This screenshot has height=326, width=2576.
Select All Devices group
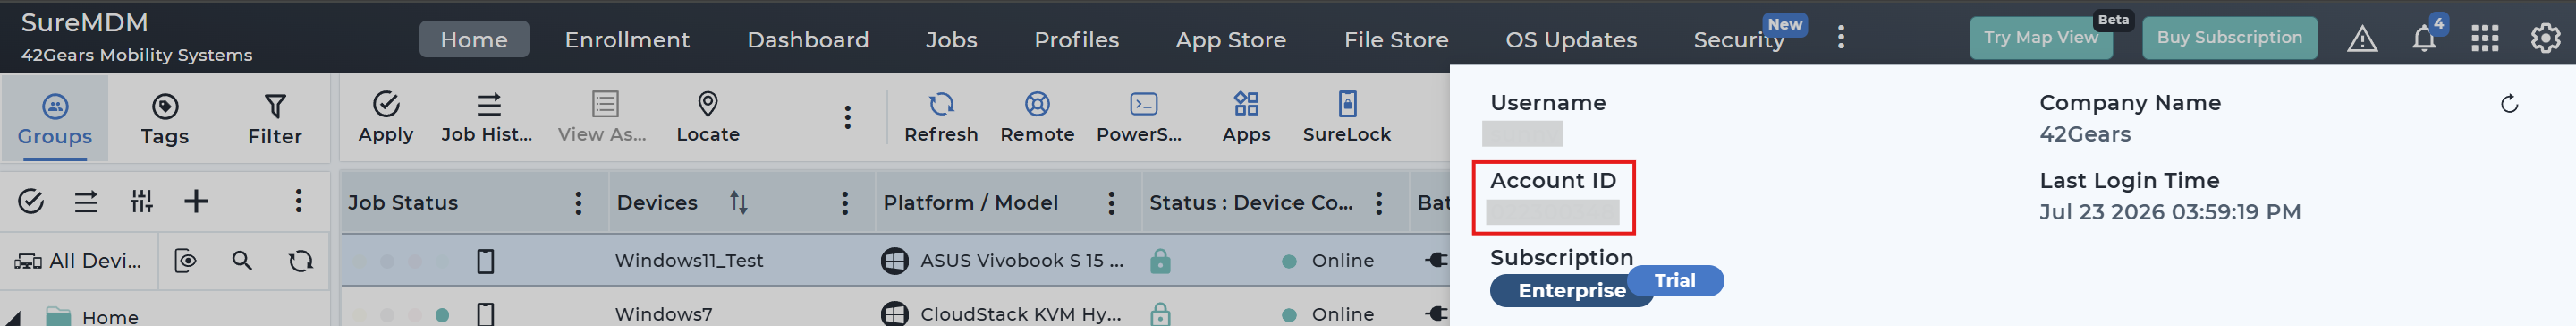pos(78,261)
